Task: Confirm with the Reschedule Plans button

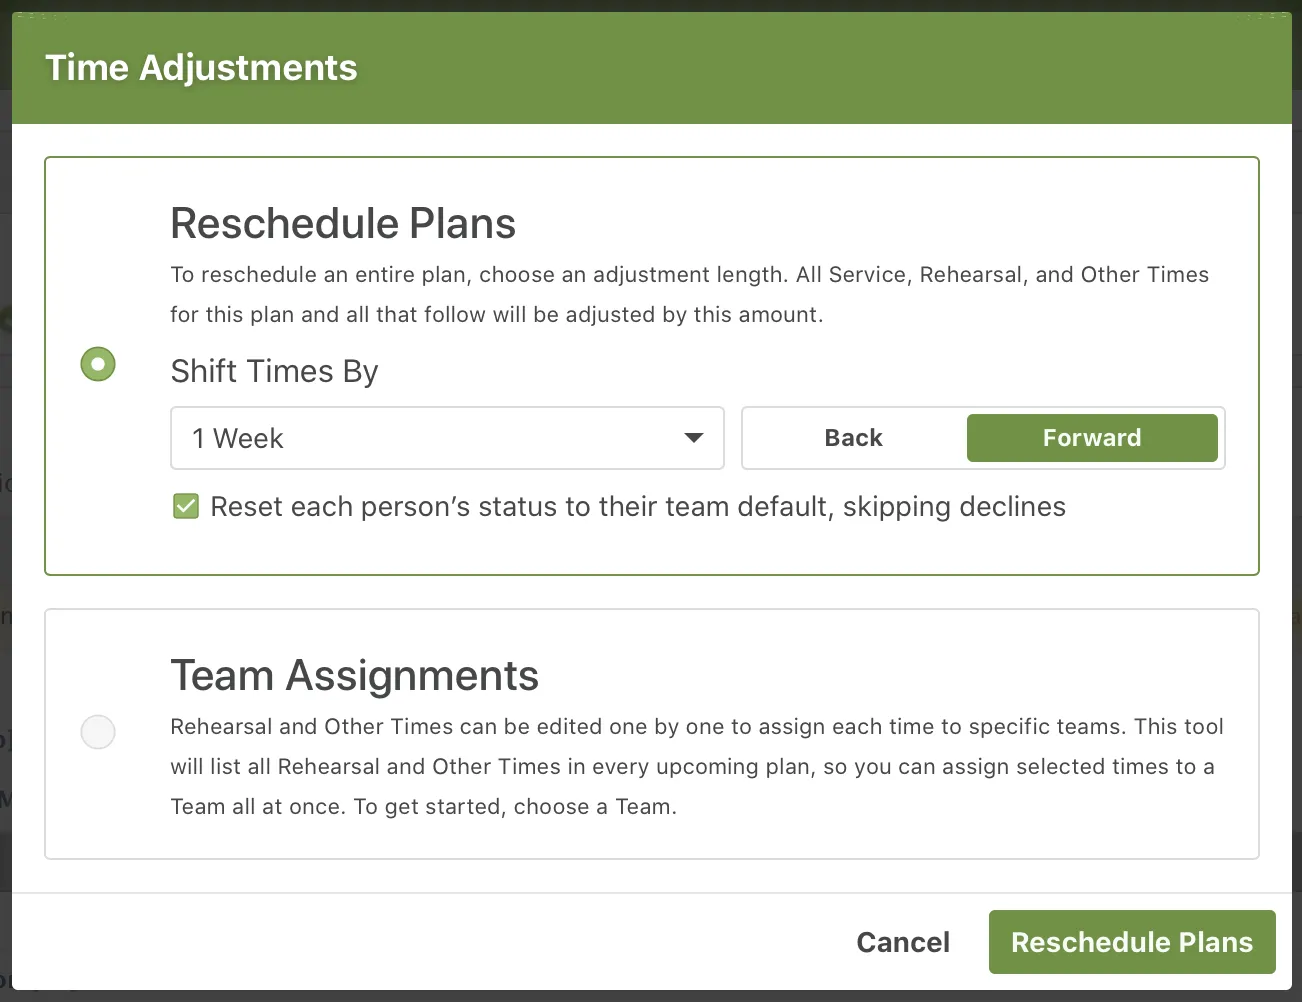Action: click(x=1131, y=941)
